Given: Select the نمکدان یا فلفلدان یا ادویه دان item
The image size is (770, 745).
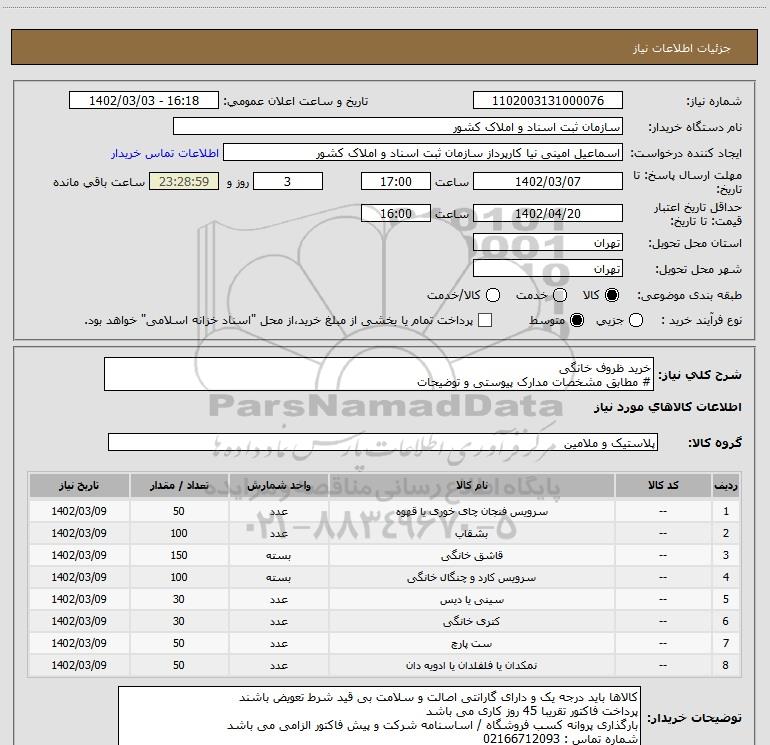Looking at the screenshot, I should tap(471, 665).
